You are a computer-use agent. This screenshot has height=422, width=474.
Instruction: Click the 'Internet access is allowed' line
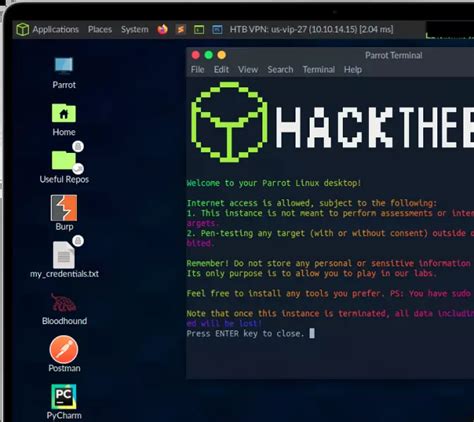click(x=312, y=203)
